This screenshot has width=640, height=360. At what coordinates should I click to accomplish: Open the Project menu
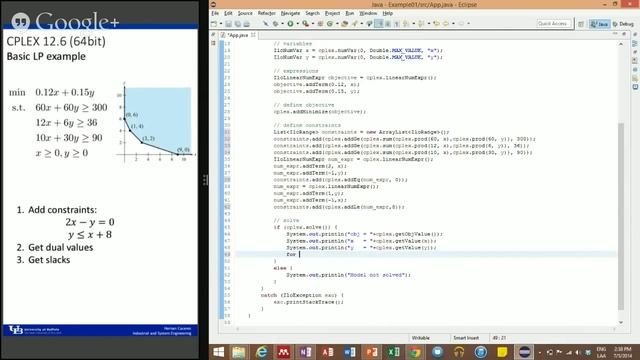pyautogui.click(x=332, y=13)
